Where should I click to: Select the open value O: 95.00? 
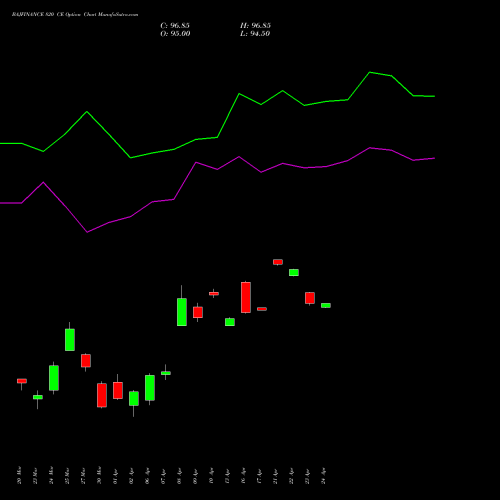[175, 34]
